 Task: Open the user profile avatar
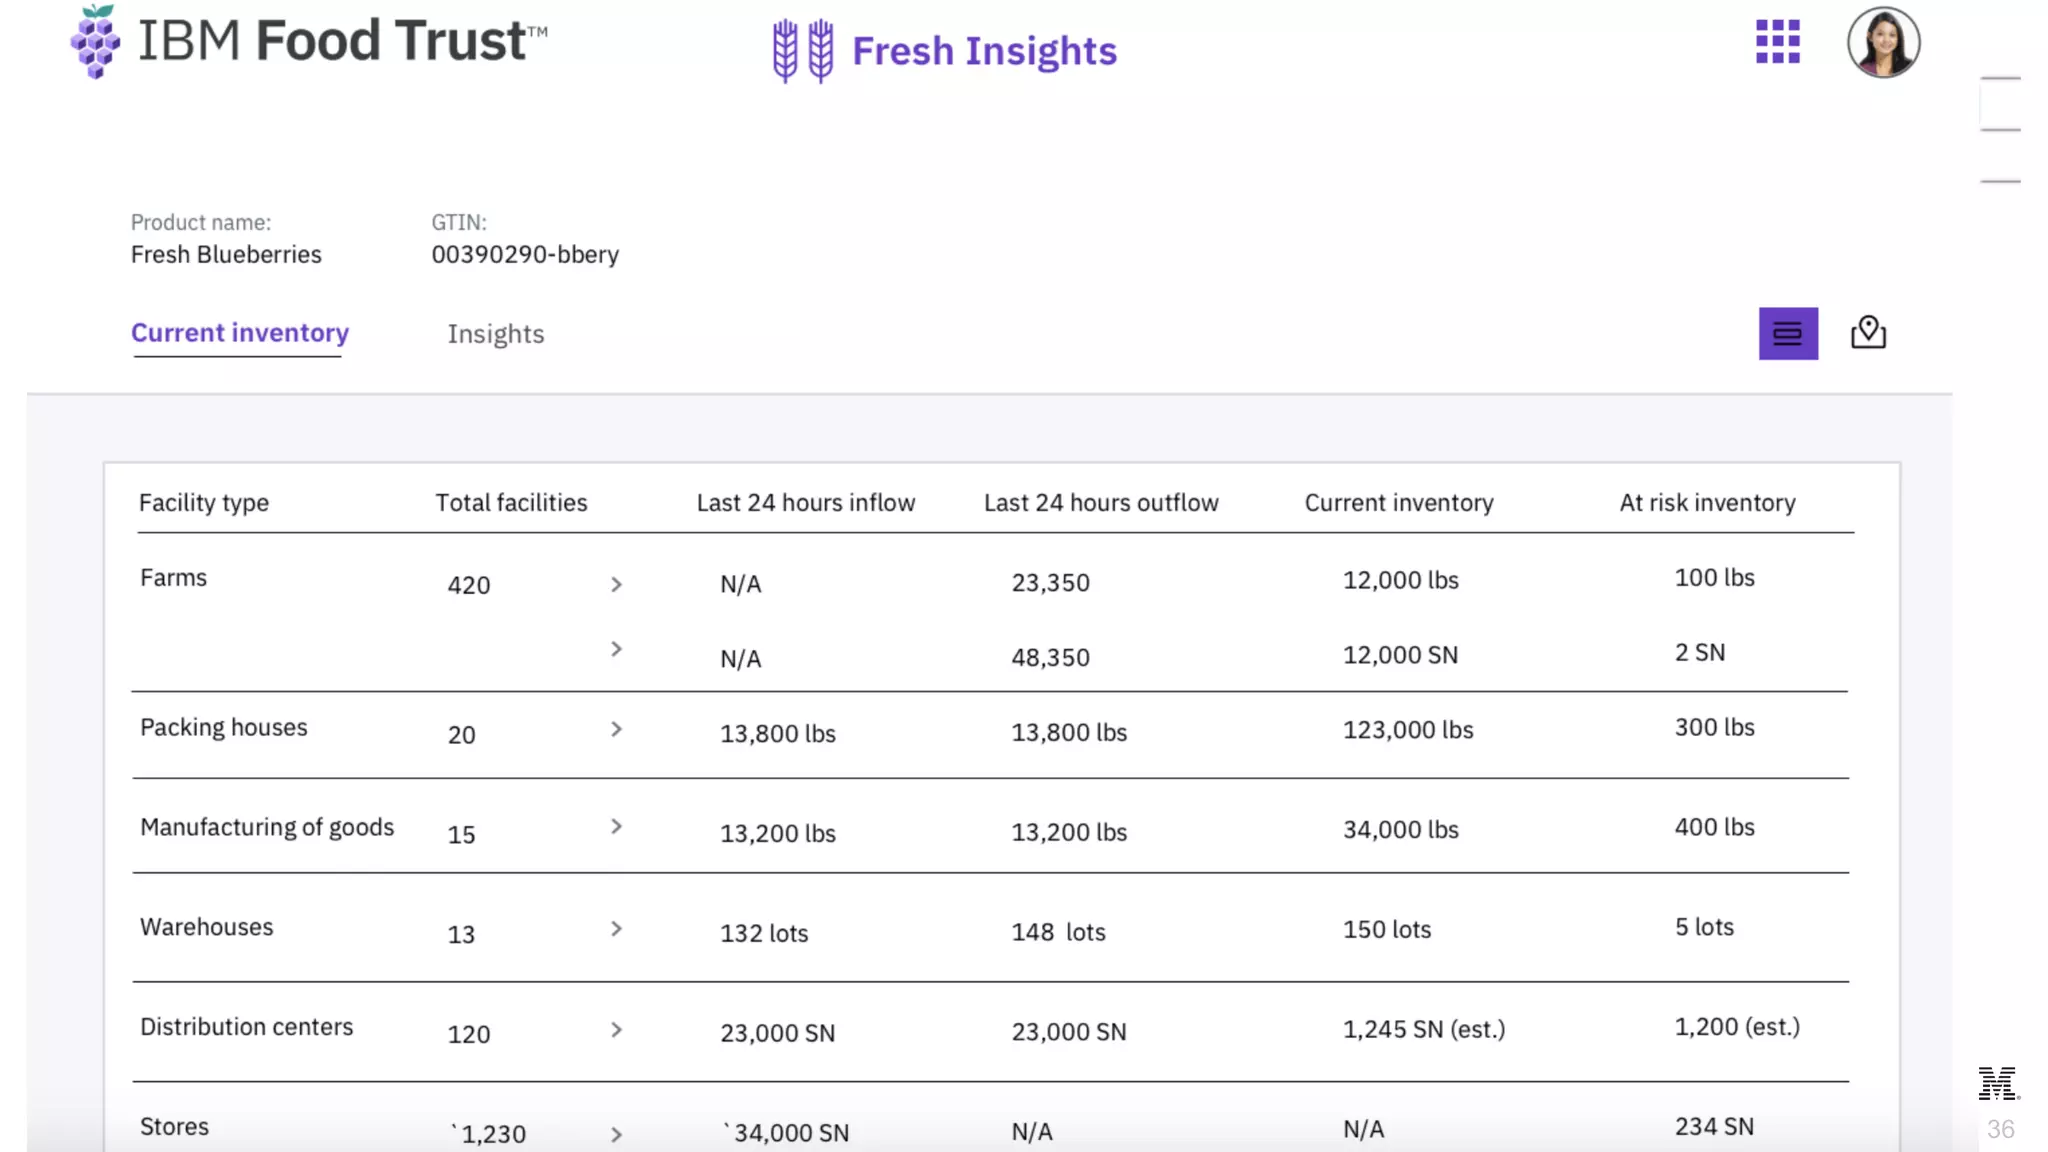(x=1882, y=43)
